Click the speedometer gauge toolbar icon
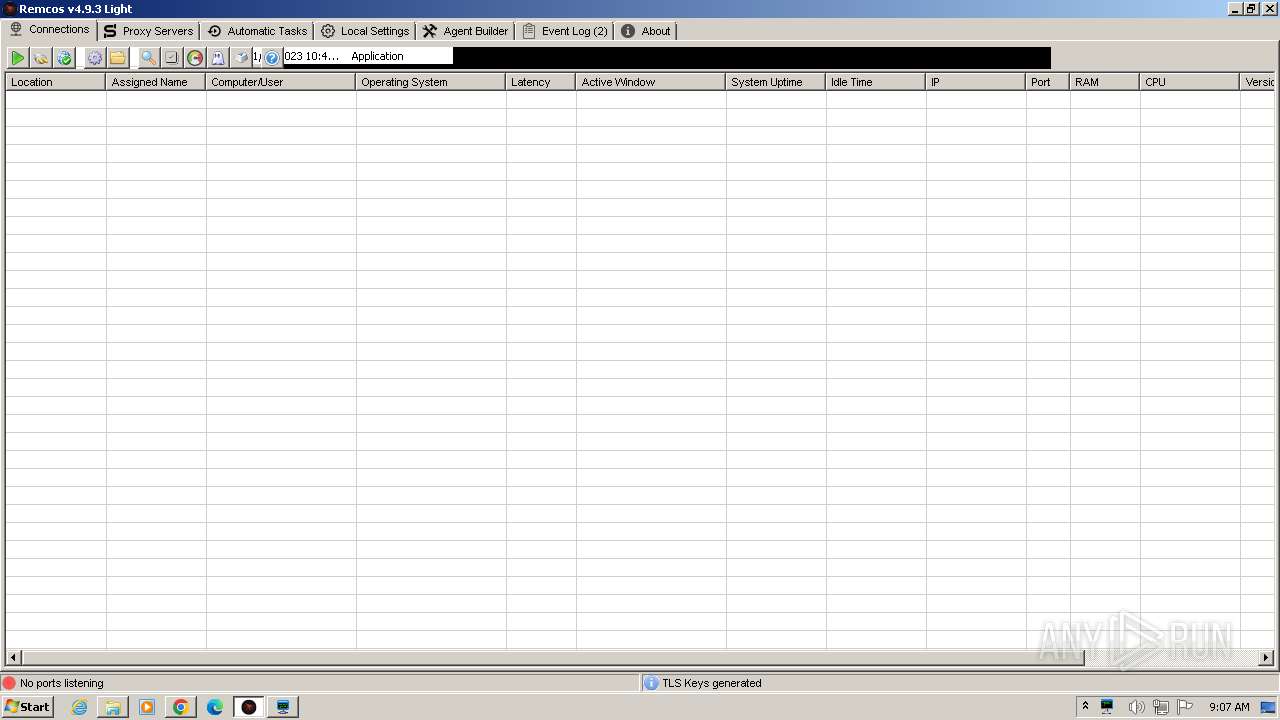This screenshot has height=720, width=1280. point(195,58)
